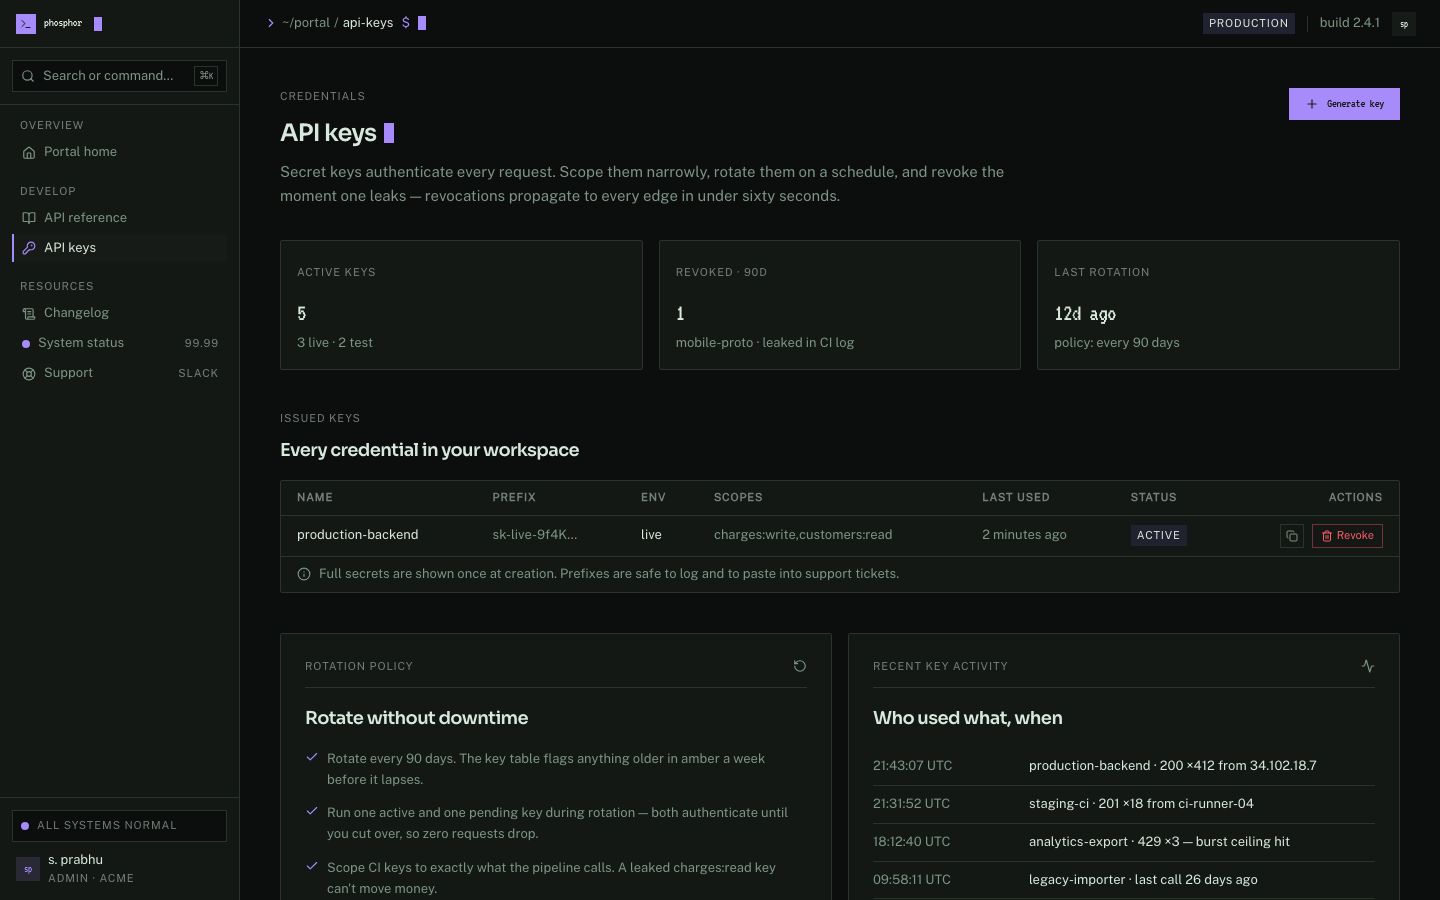Open System status page
This screenshot has width=1440, height=900.
119,343
